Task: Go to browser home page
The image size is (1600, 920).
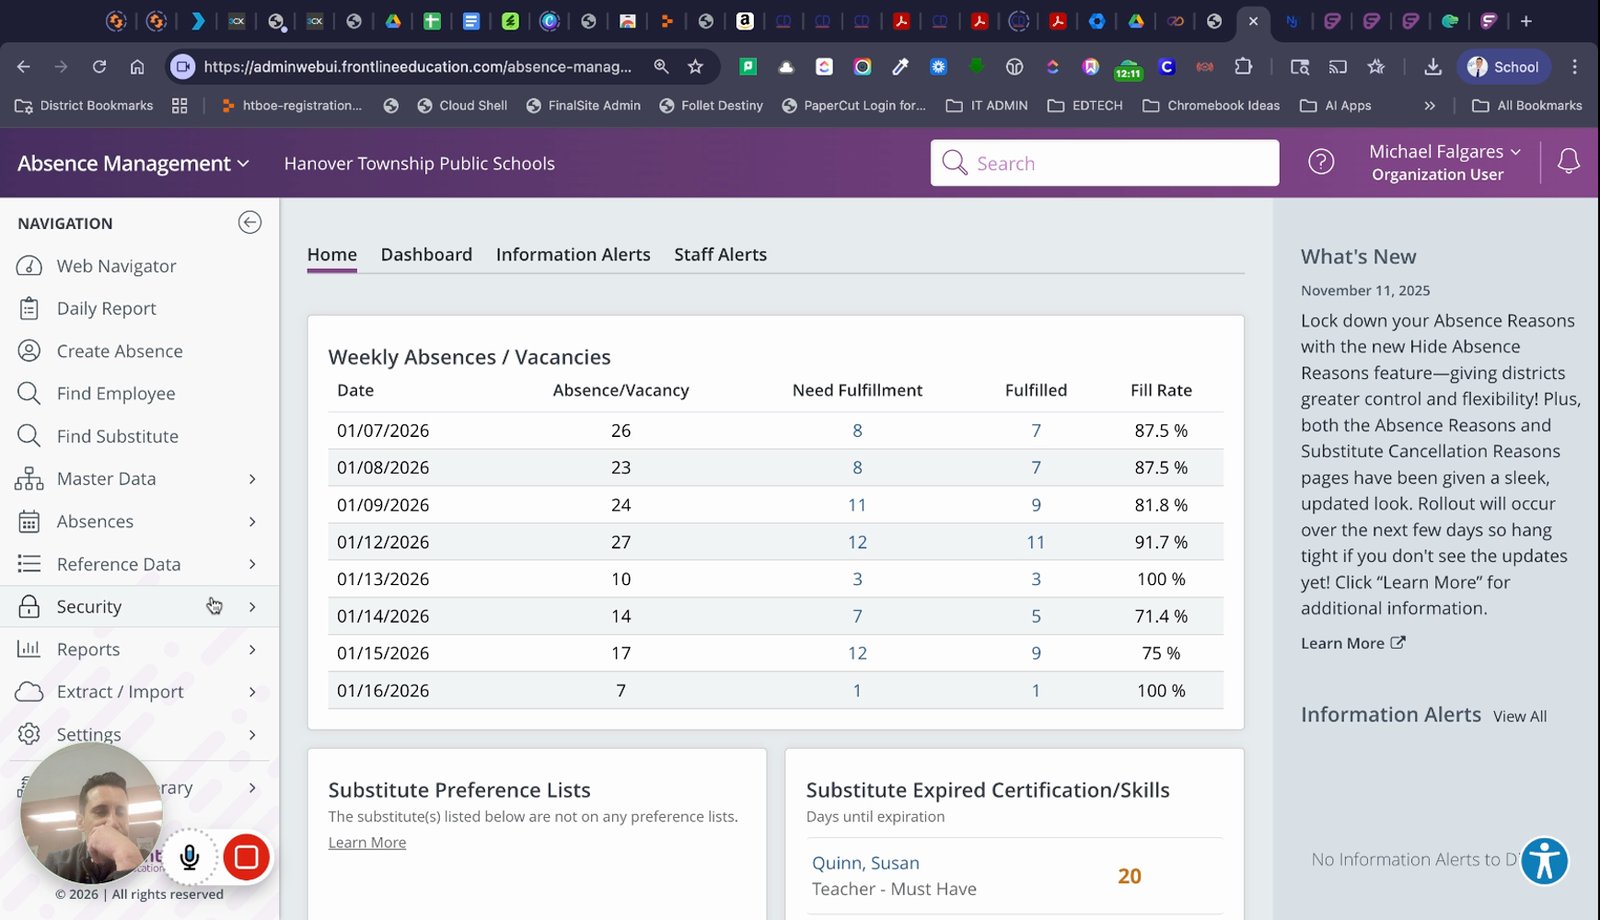Action: tap(137, 67)
